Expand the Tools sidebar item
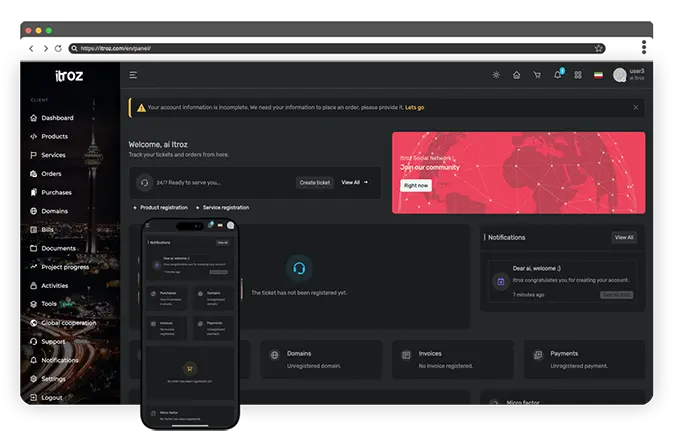This screenshot has height=440, width=676. (x=49, y=303)
